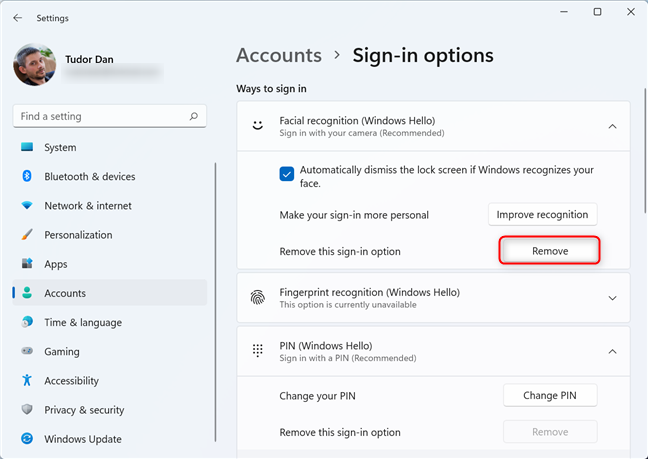Click the facial recognition smiley icon
Image resolution: width=648 pixels, height=459 pixels.
coord(258,125)
